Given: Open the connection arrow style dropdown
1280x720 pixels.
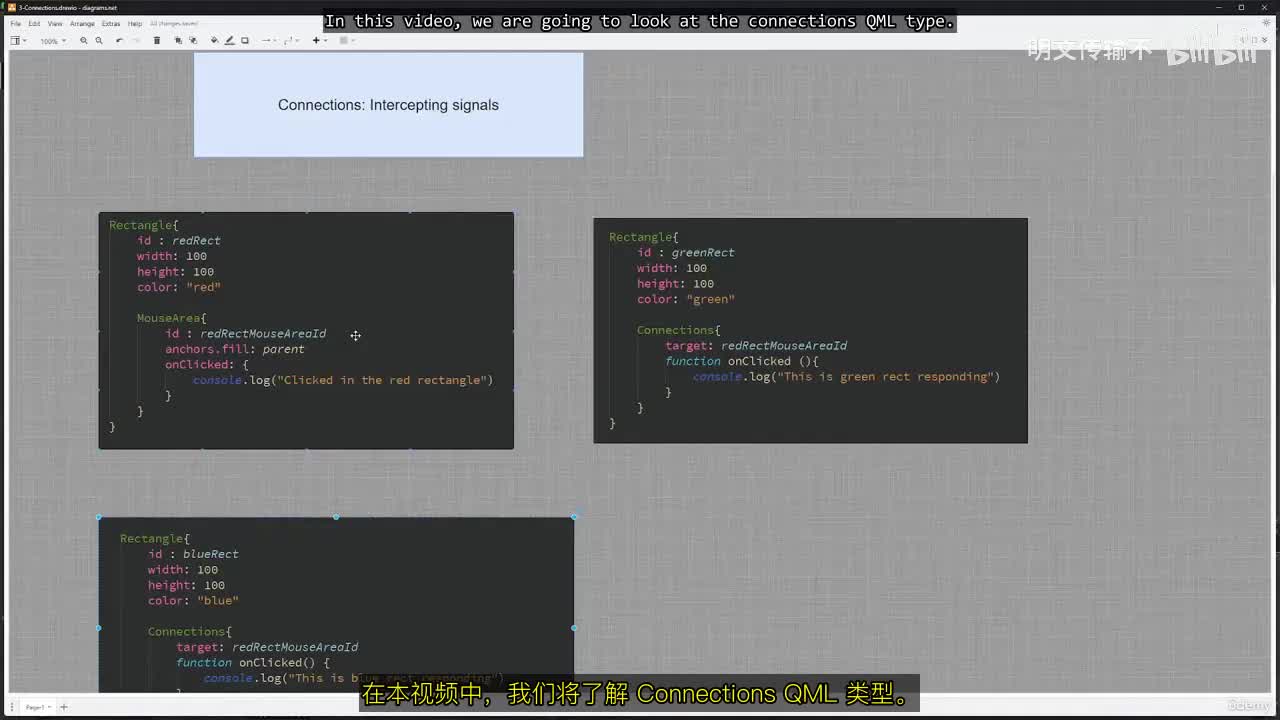Looking at the screenshot, I should click(268, 40).
